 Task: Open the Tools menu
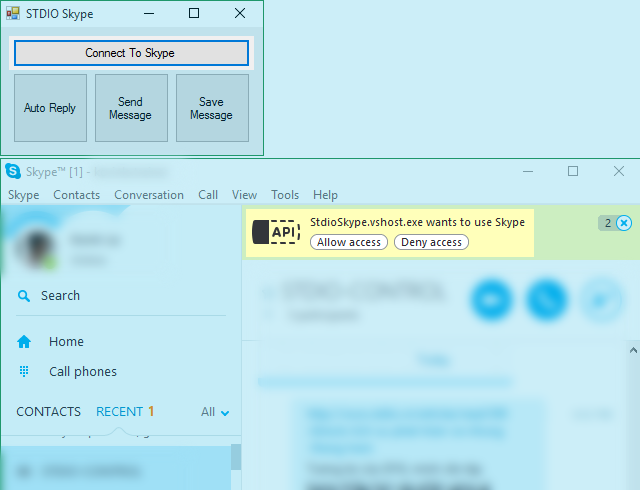[x=285, y=195]
